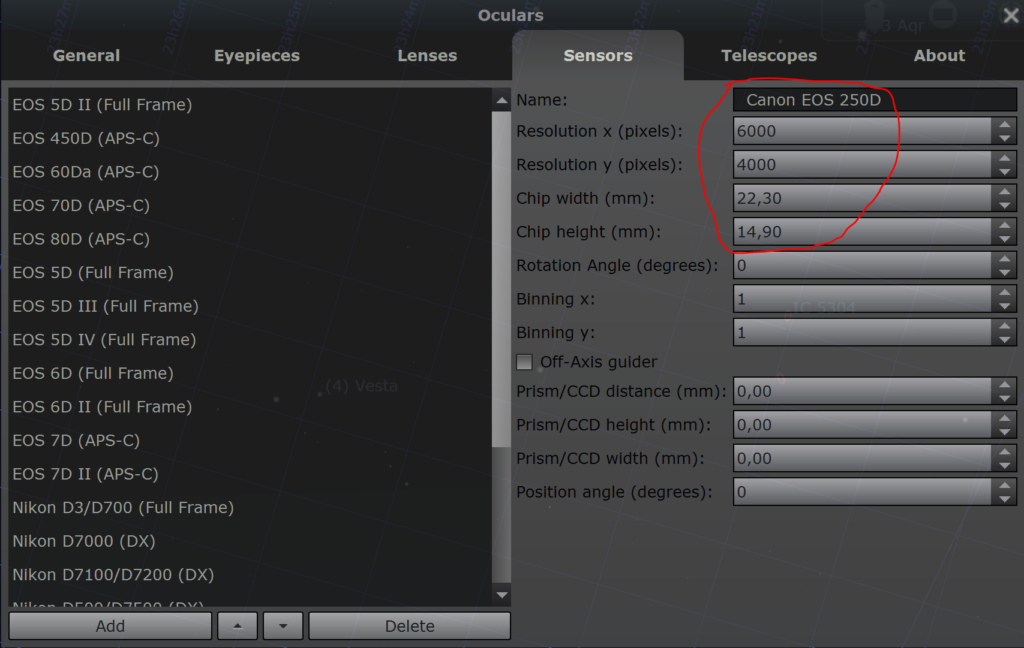This screenshot has height=648, width=1024.
Task: Decrease Chip height with spinner down arrow
Action: point(1004,239)
